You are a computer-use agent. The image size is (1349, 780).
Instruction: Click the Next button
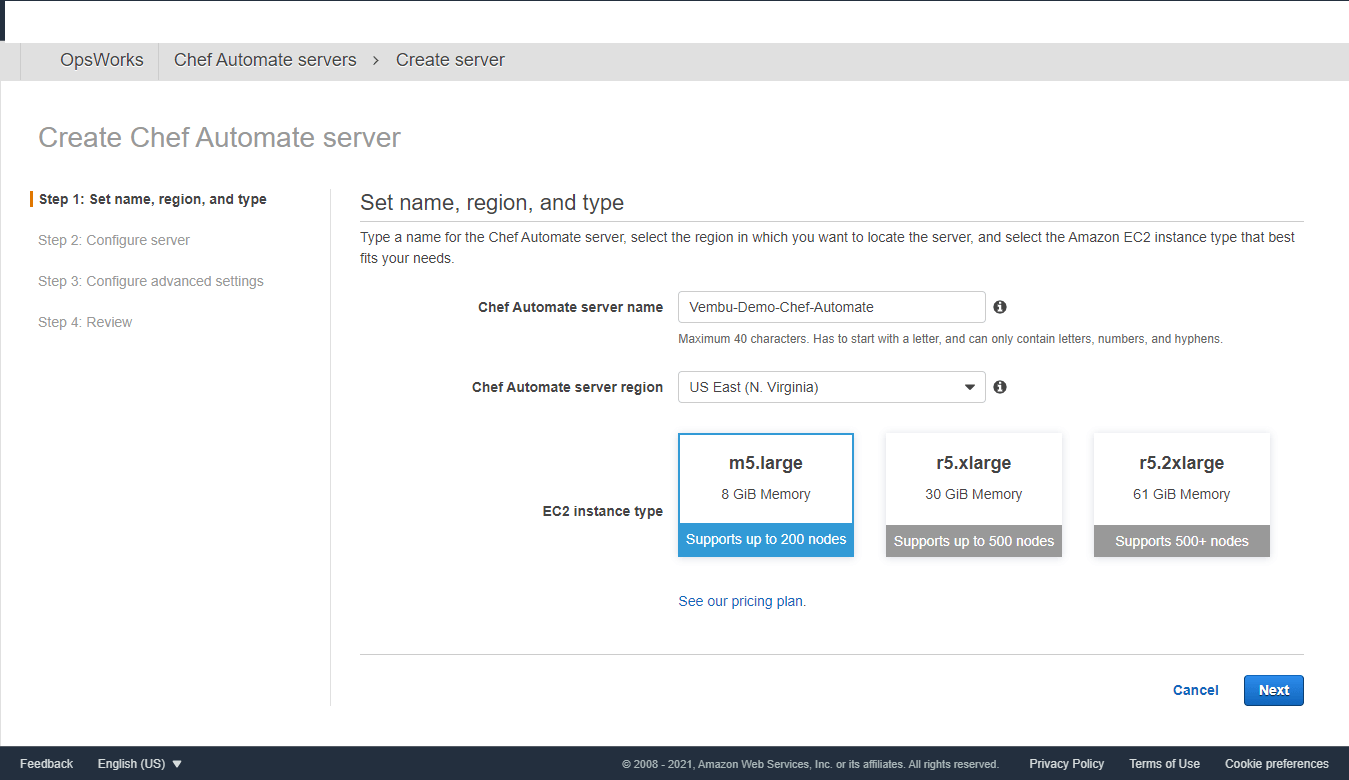pyautogui.click(x=1274, y=690)
